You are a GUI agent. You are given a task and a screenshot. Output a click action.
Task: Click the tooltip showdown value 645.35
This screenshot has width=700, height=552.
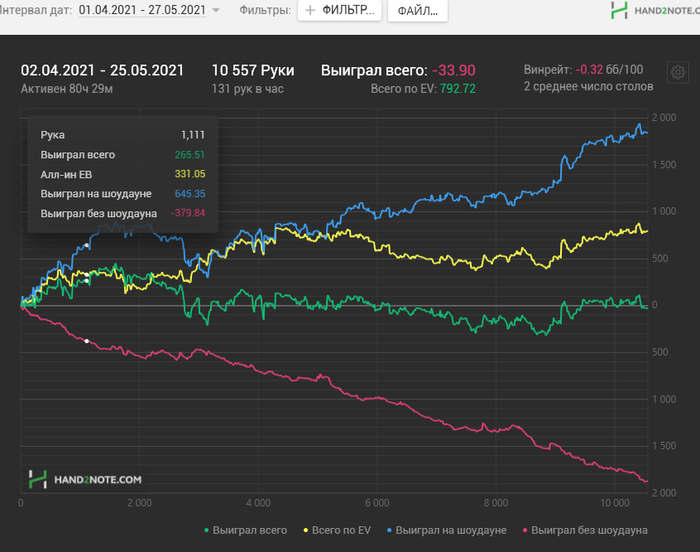190,193
